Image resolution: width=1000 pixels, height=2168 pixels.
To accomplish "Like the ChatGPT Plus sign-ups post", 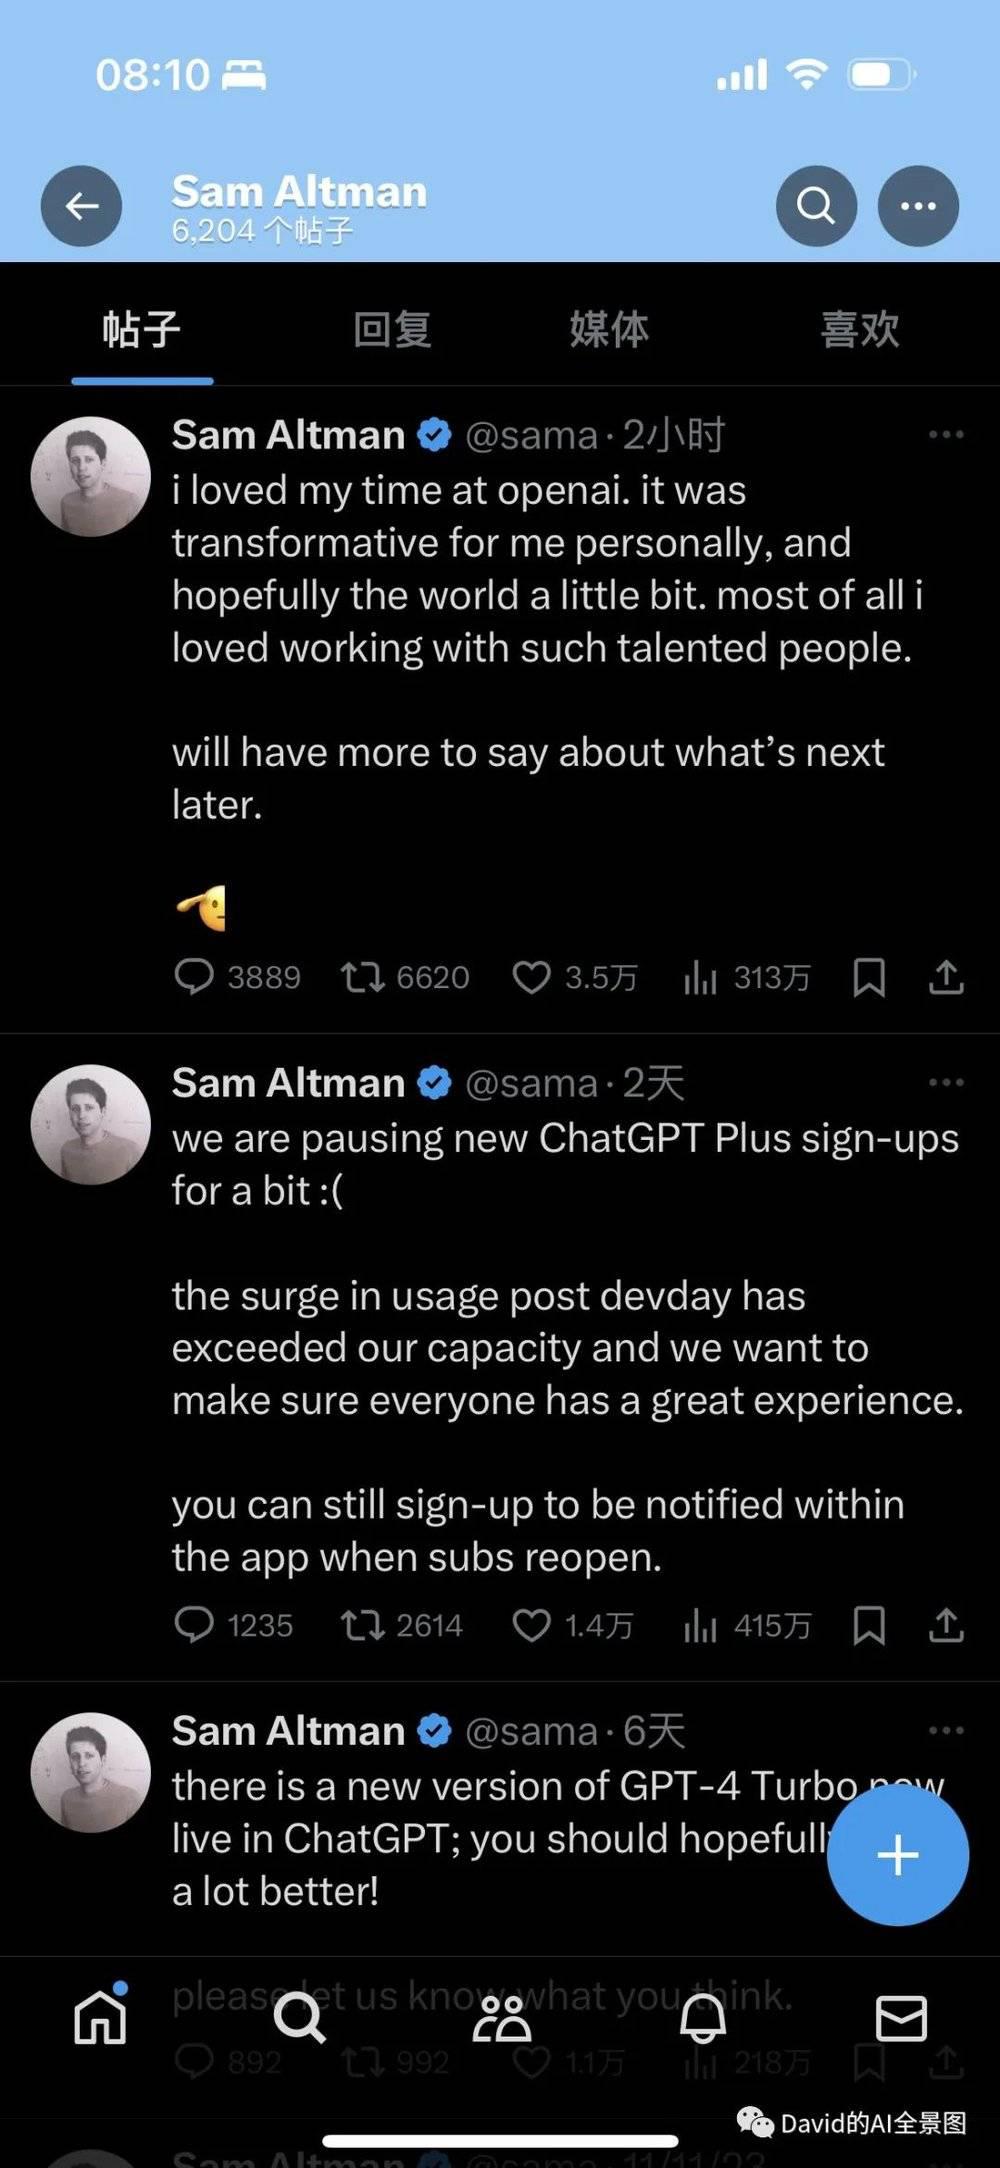I will 532,1625.
